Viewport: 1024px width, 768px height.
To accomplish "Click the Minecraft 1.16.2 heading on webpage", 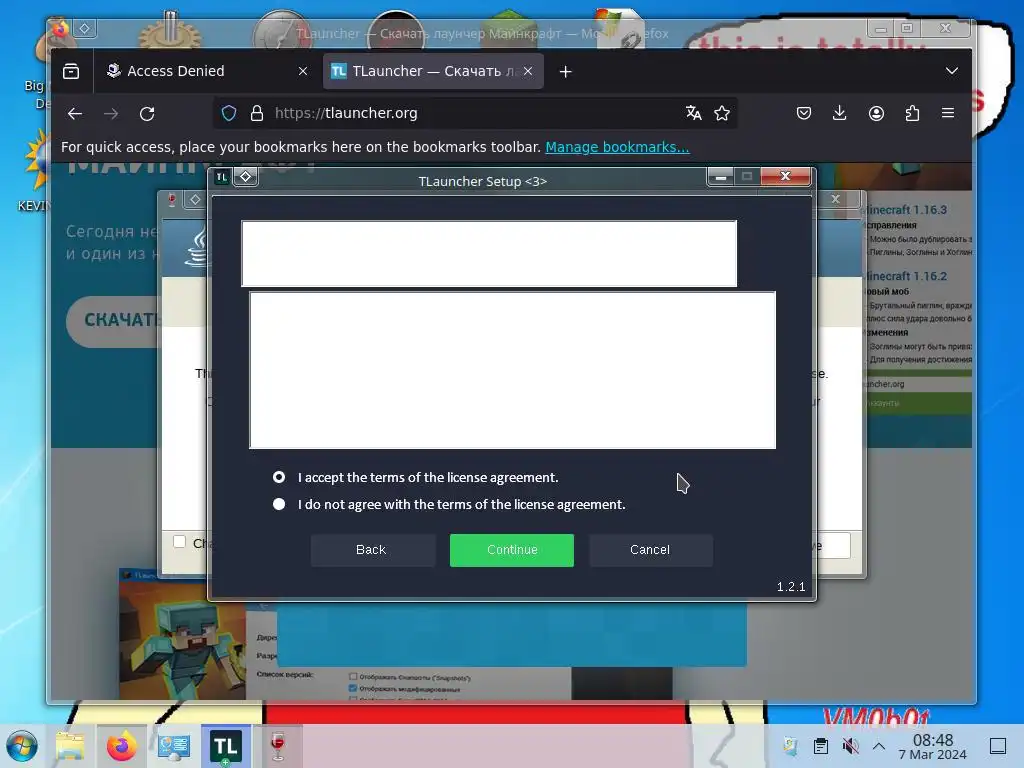I will point(906,276).
